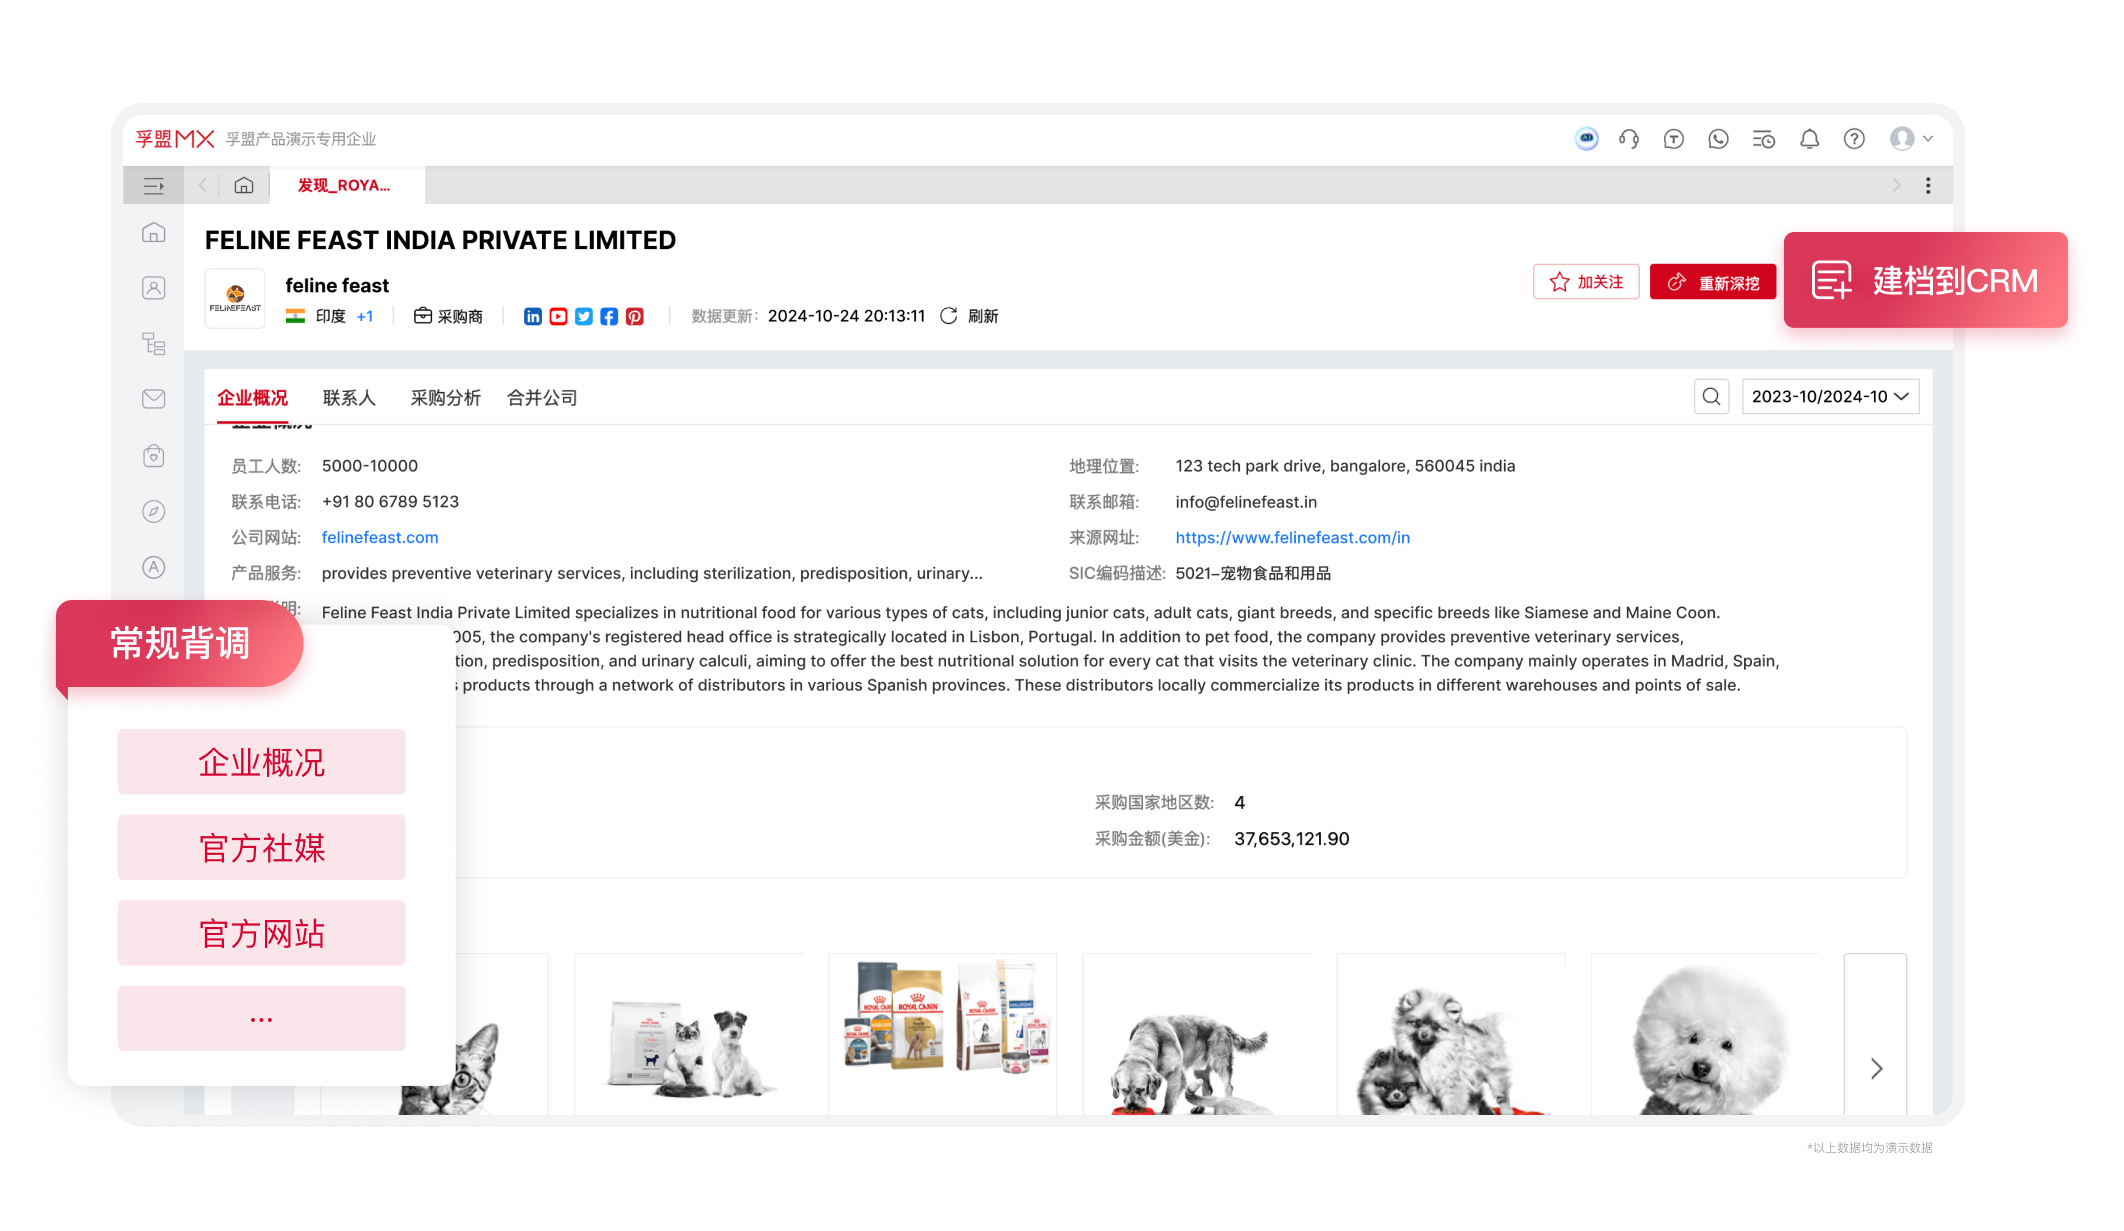Open the AI assistant in the top bar
This screenshot has height=1231, width=2124.
pos(1587,139)
